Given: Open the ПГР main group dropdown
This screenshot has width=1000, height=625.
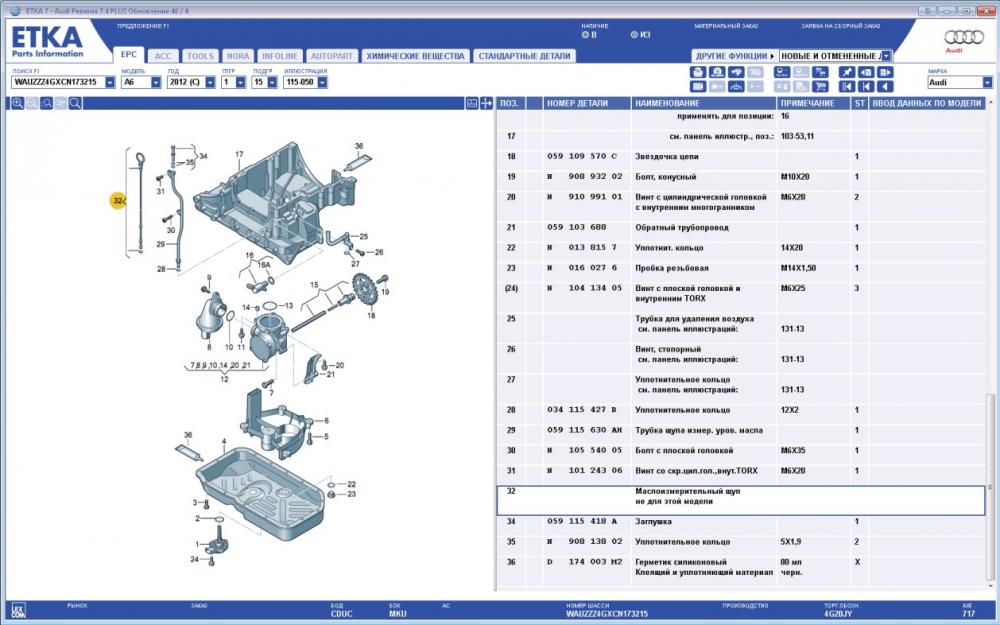Looking at the screenshot, I should tap(240, 82).
